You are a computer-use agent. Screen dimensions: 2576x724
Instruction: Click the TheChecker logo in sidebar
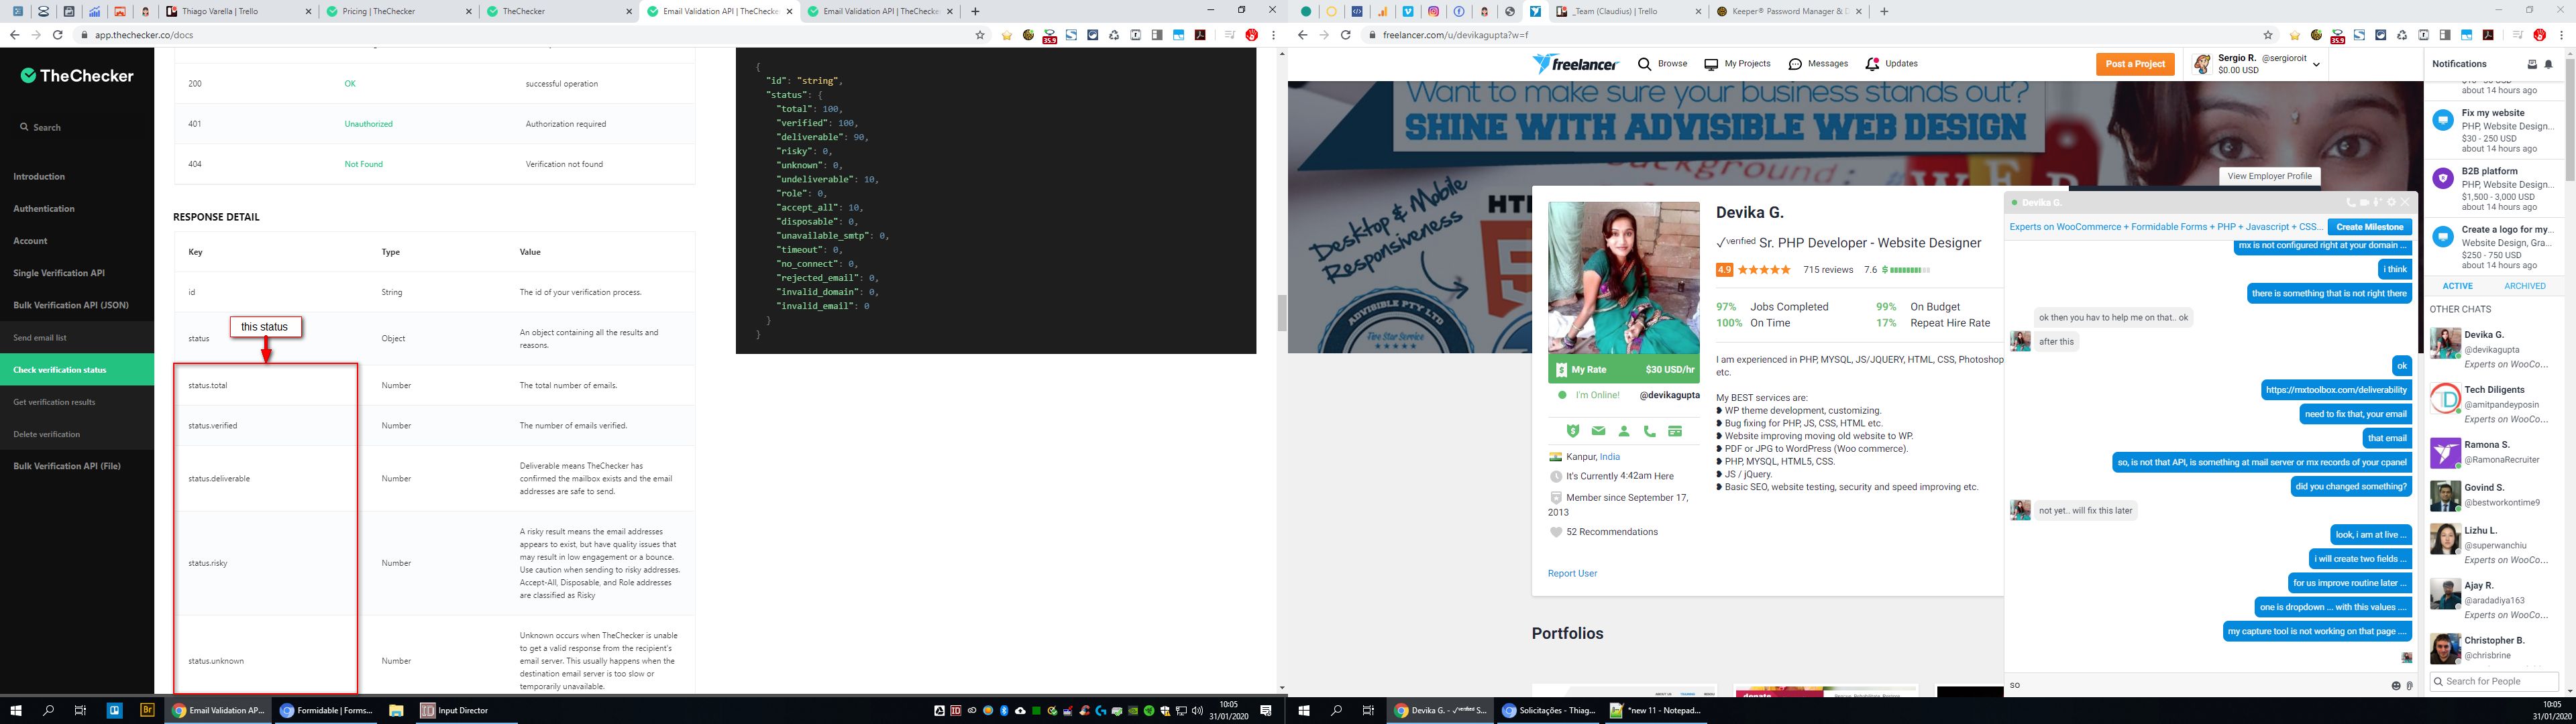click(x=77, y=76)
